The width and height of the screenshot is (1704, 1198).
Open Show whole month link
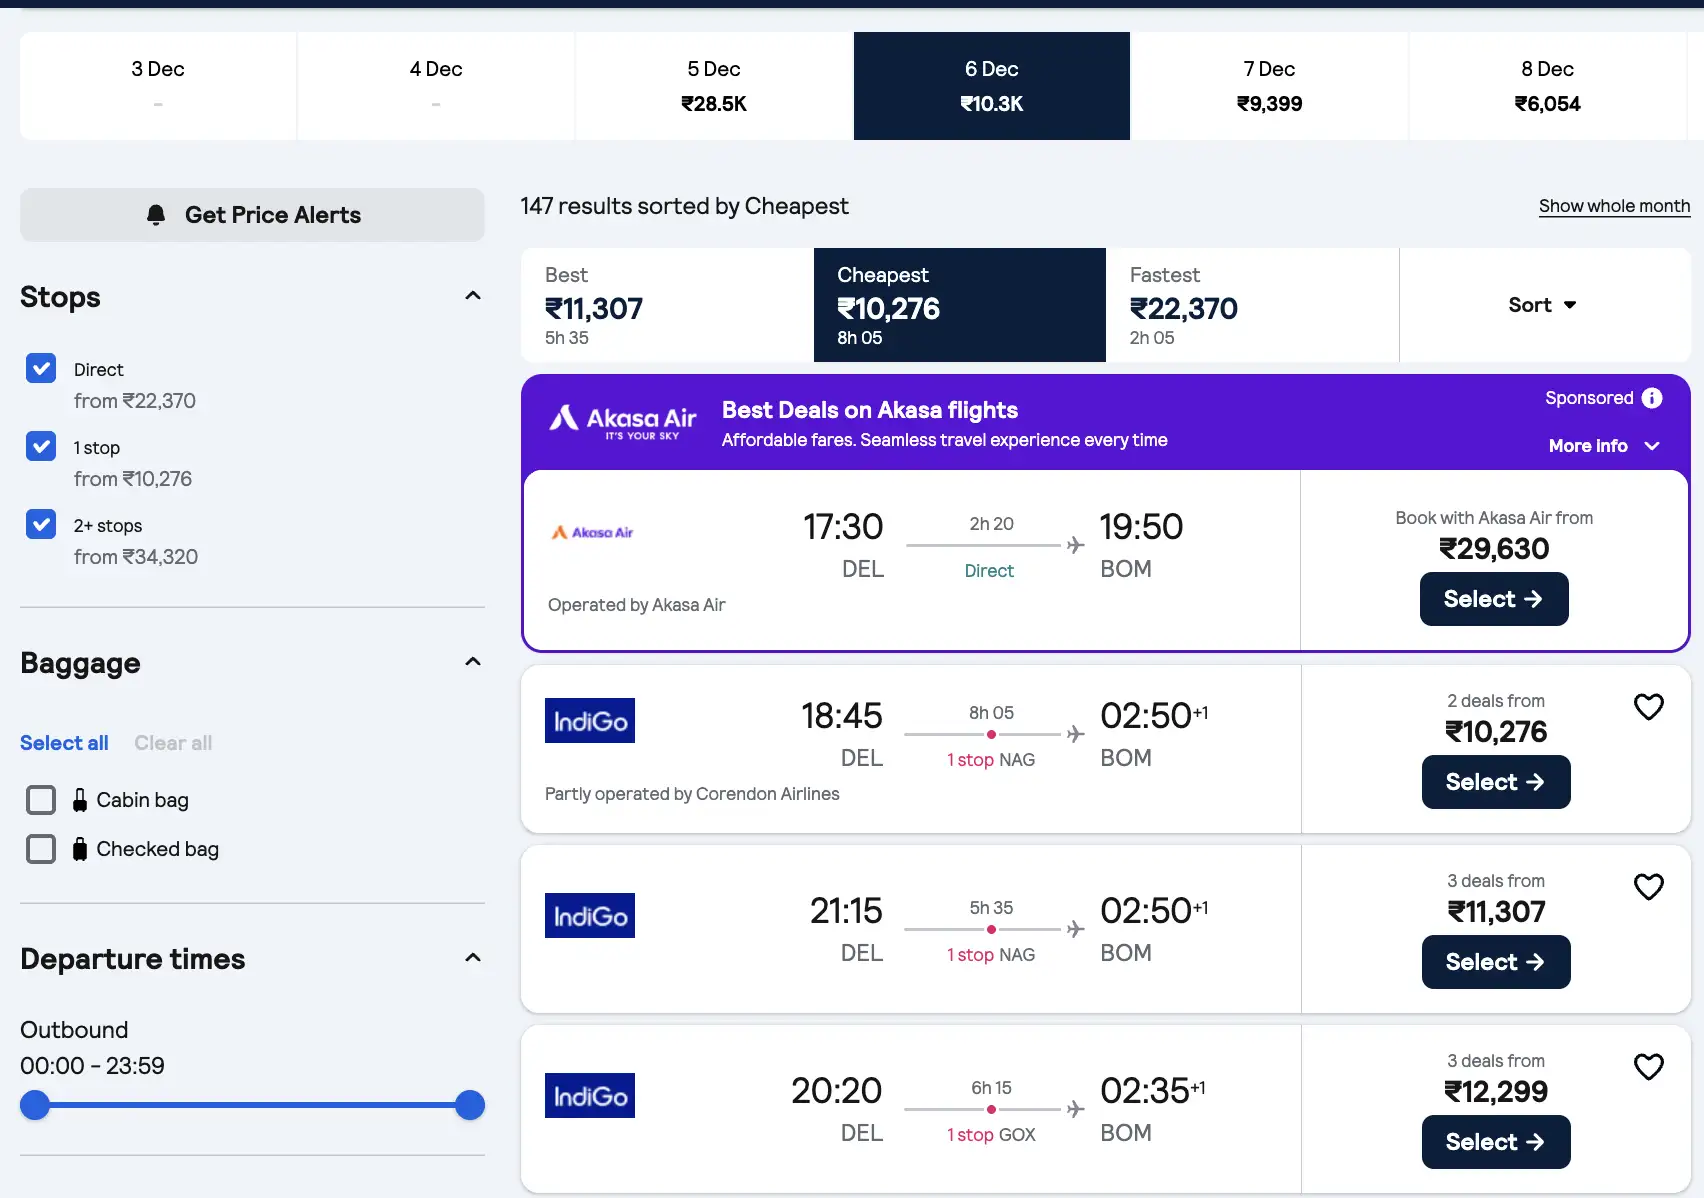point(1614,206)
